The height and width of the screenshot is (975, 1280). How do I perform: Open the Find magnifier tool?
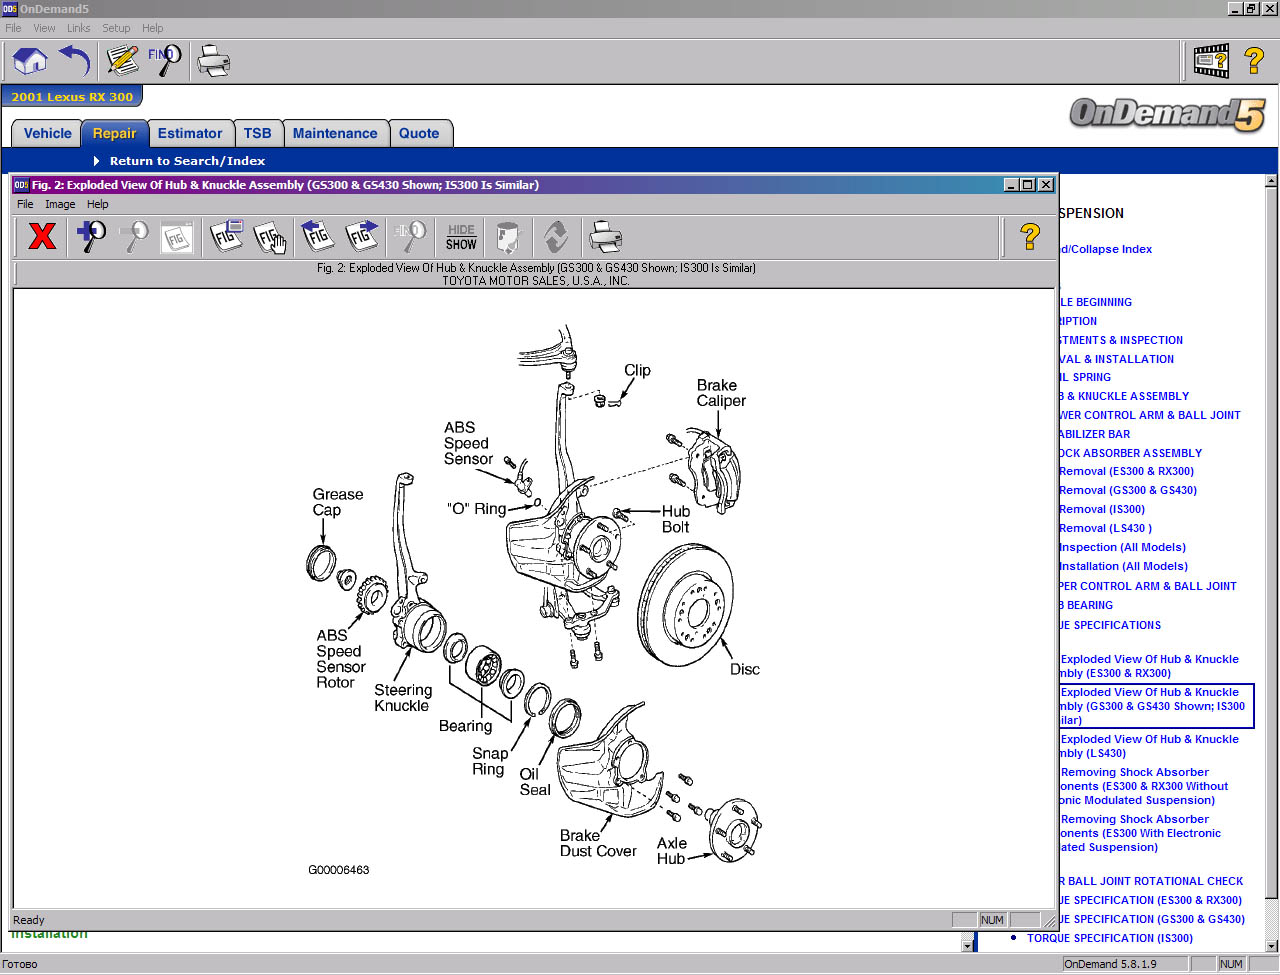click(x=166, y=61)
